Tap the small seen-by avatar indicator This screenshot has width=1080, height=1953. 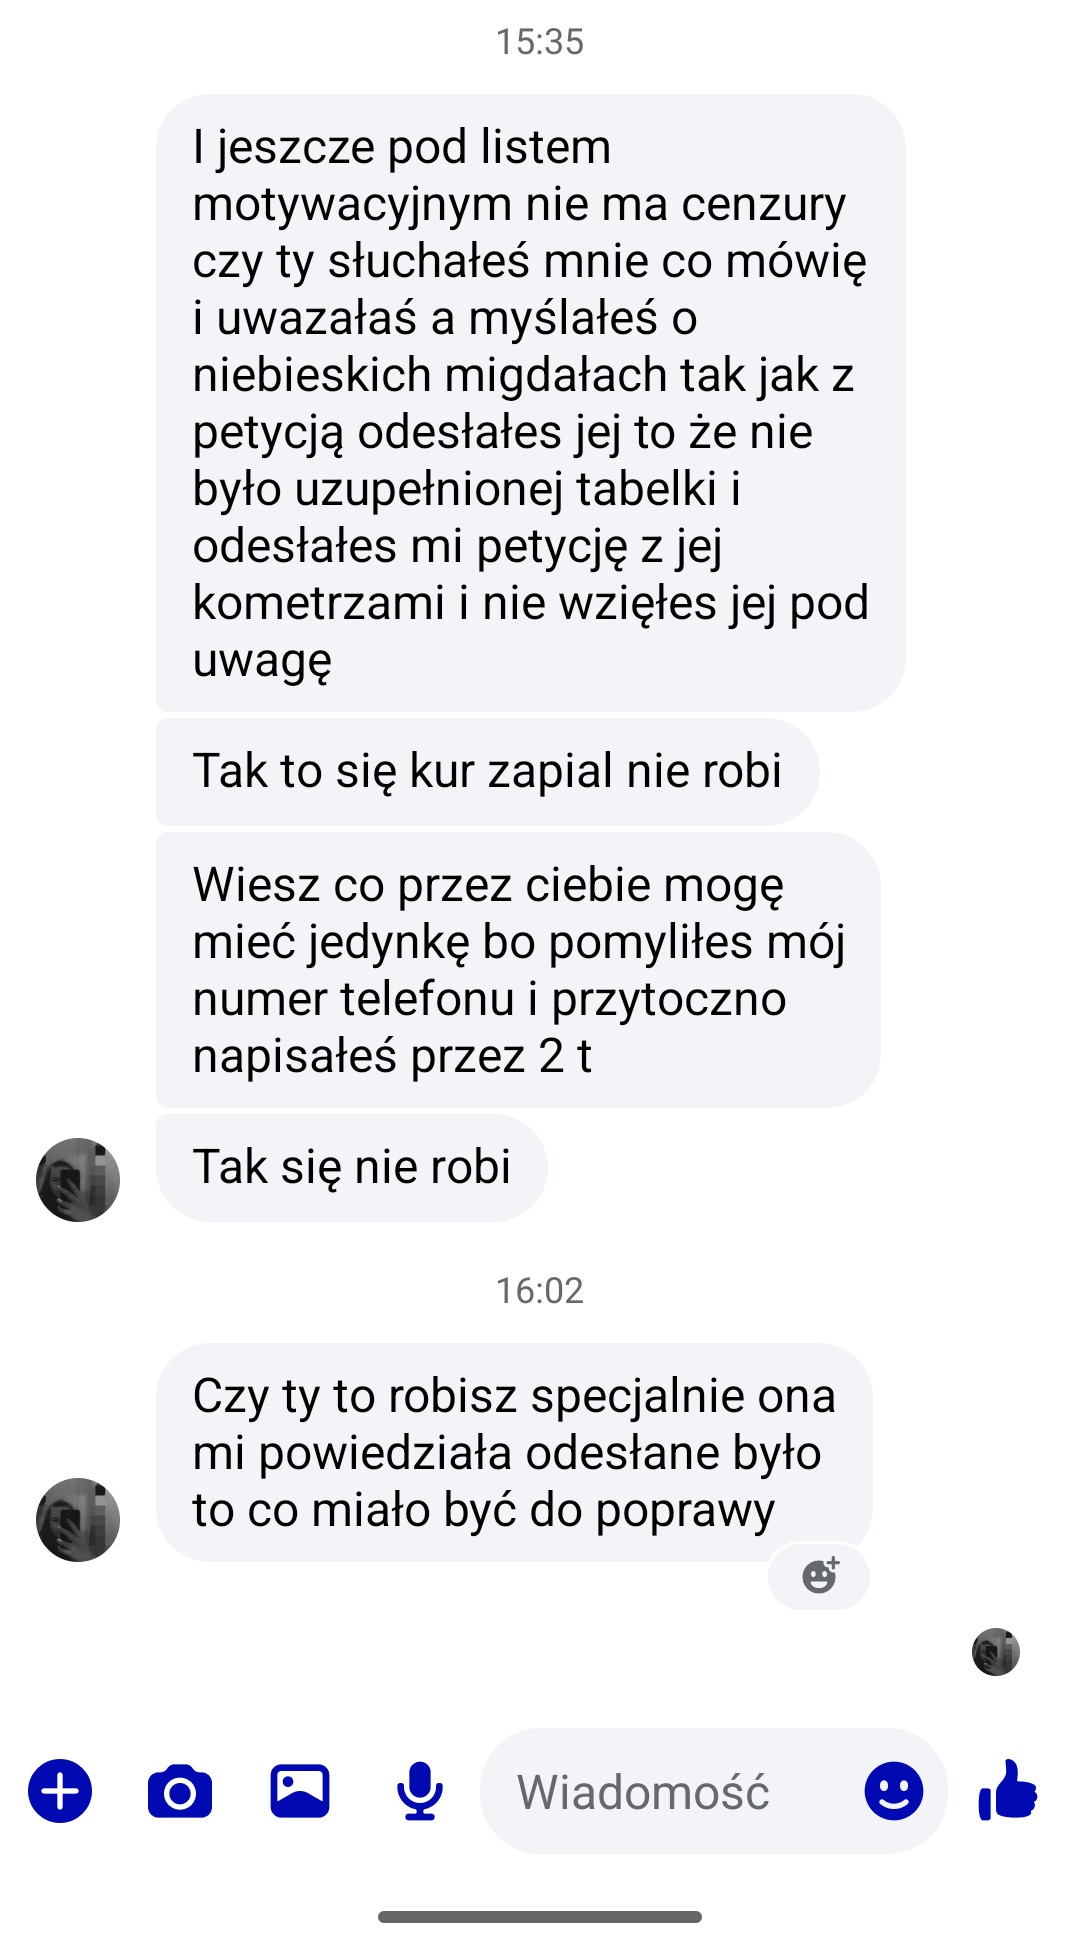(x=995, y=1651)
